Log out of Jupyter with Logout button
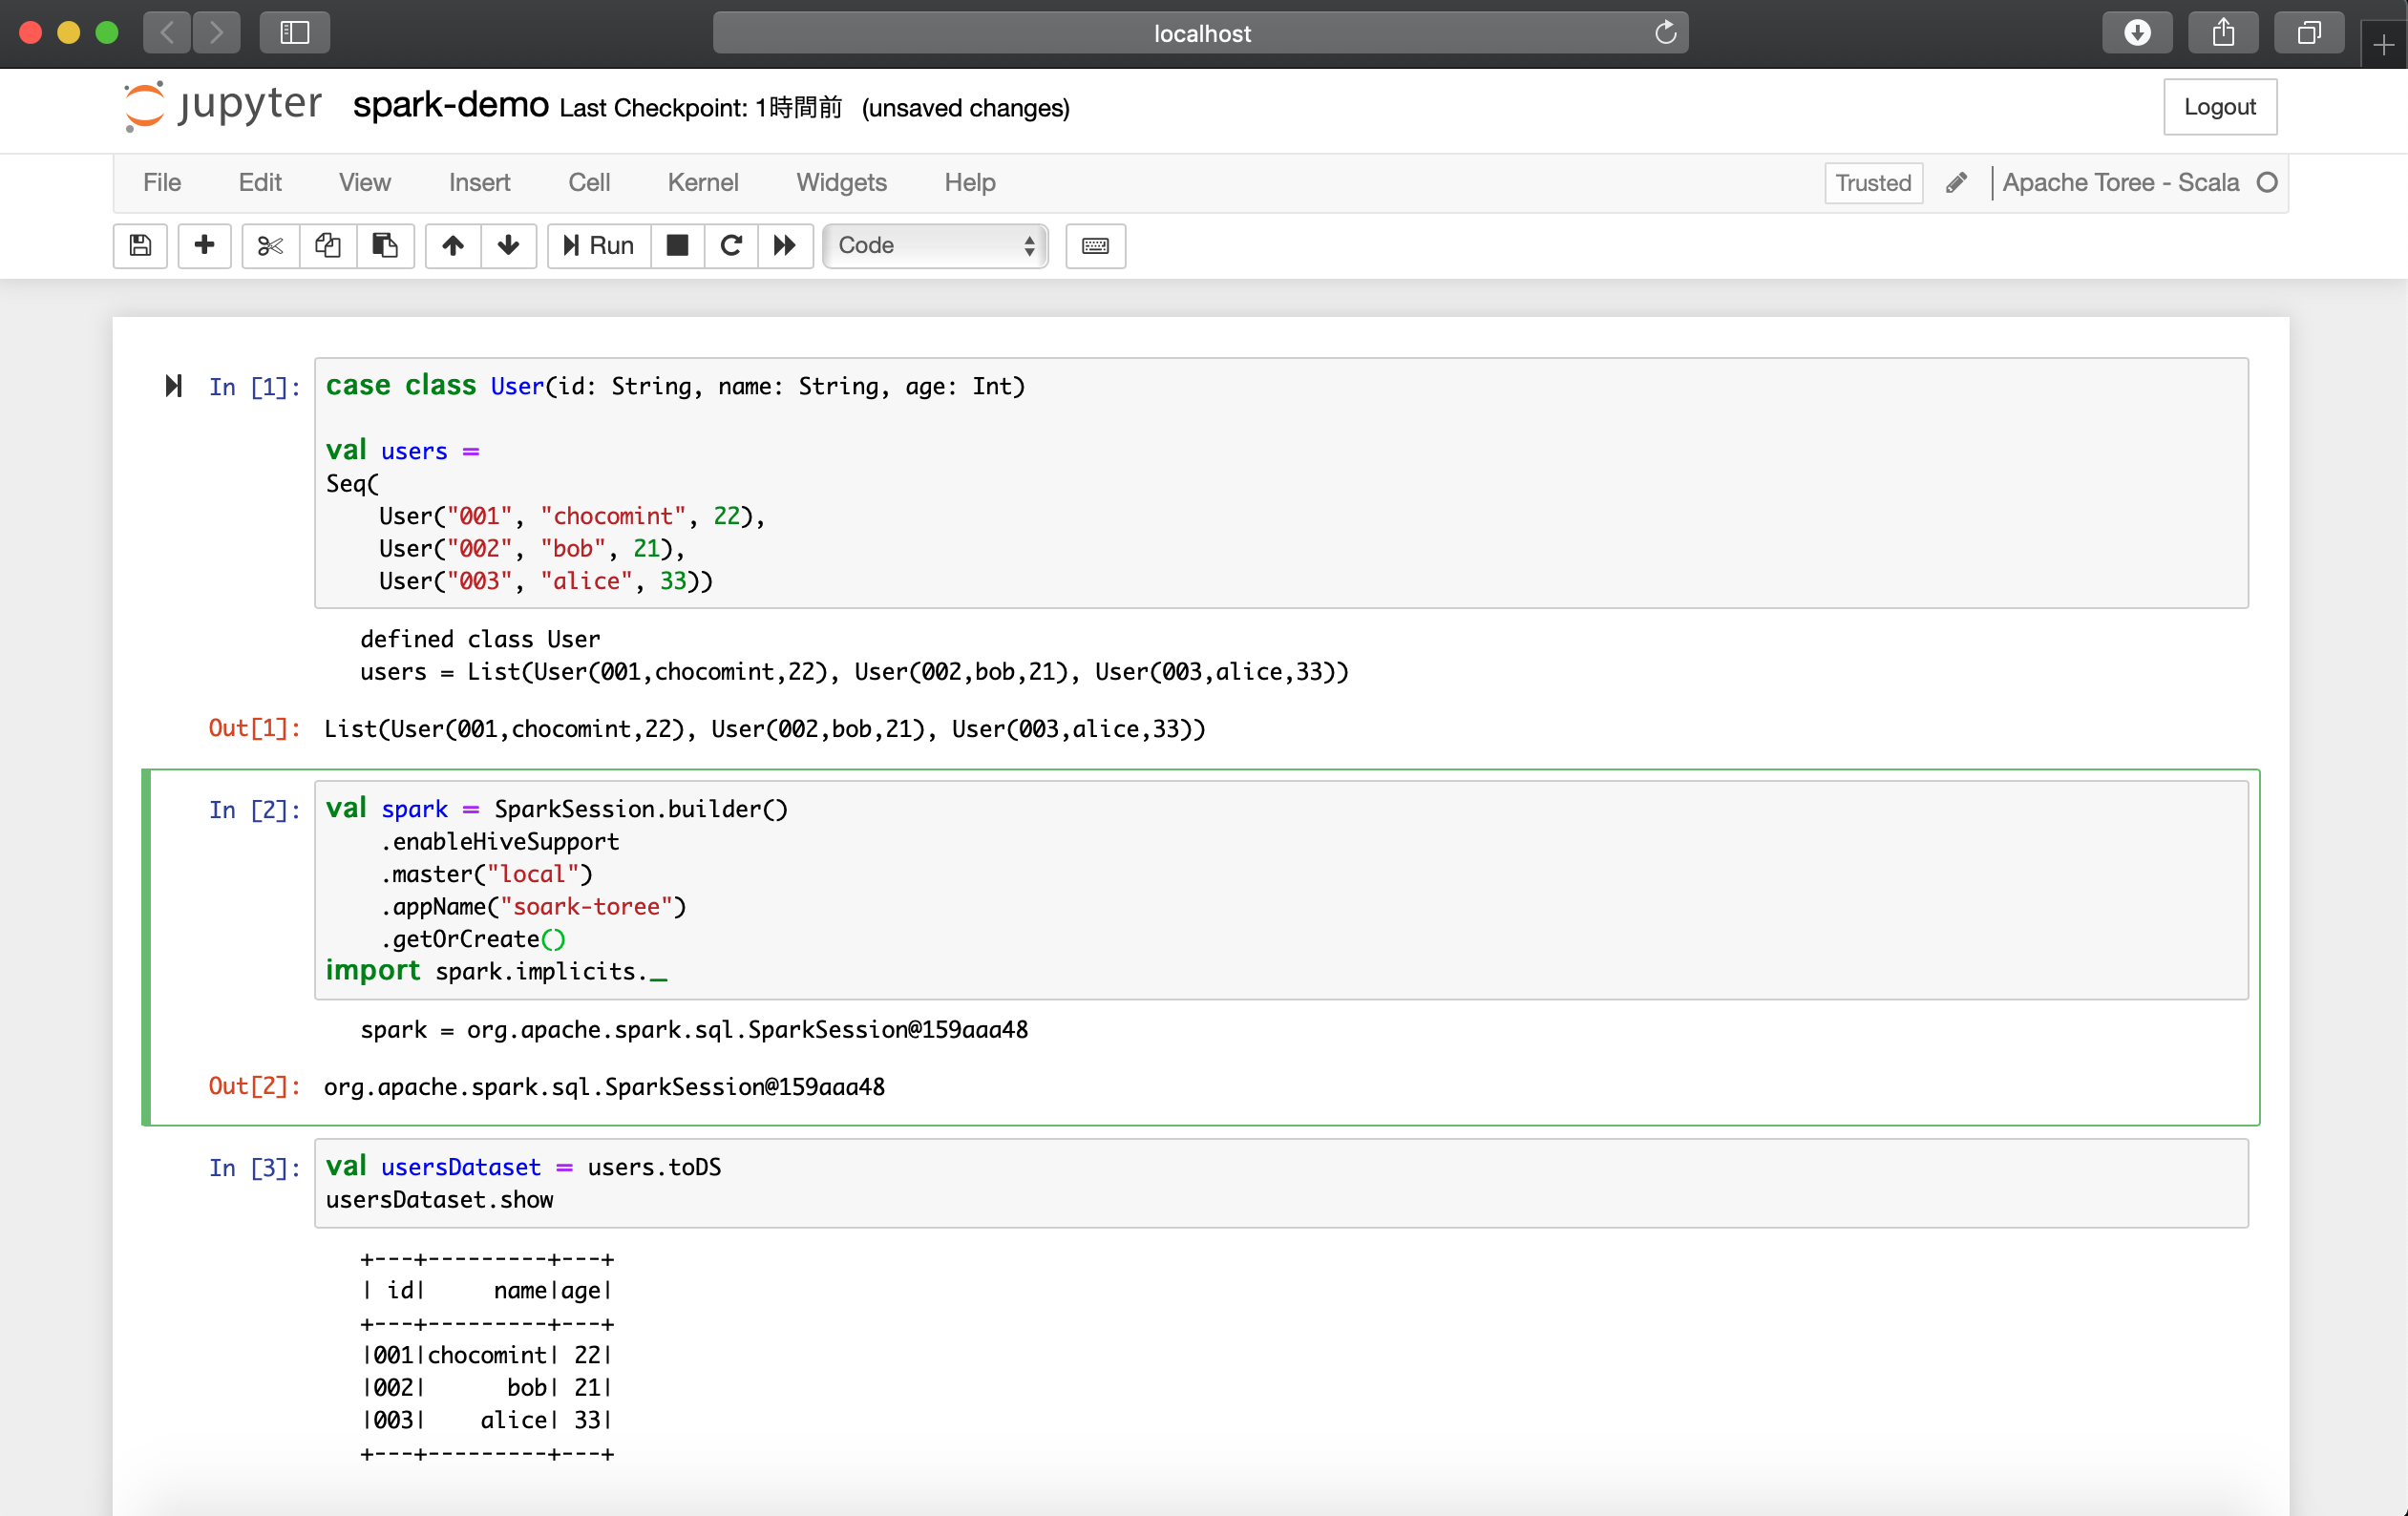Viewport: 2408px width, 1516px height. pyautogui.click(x=2220, y=107)
